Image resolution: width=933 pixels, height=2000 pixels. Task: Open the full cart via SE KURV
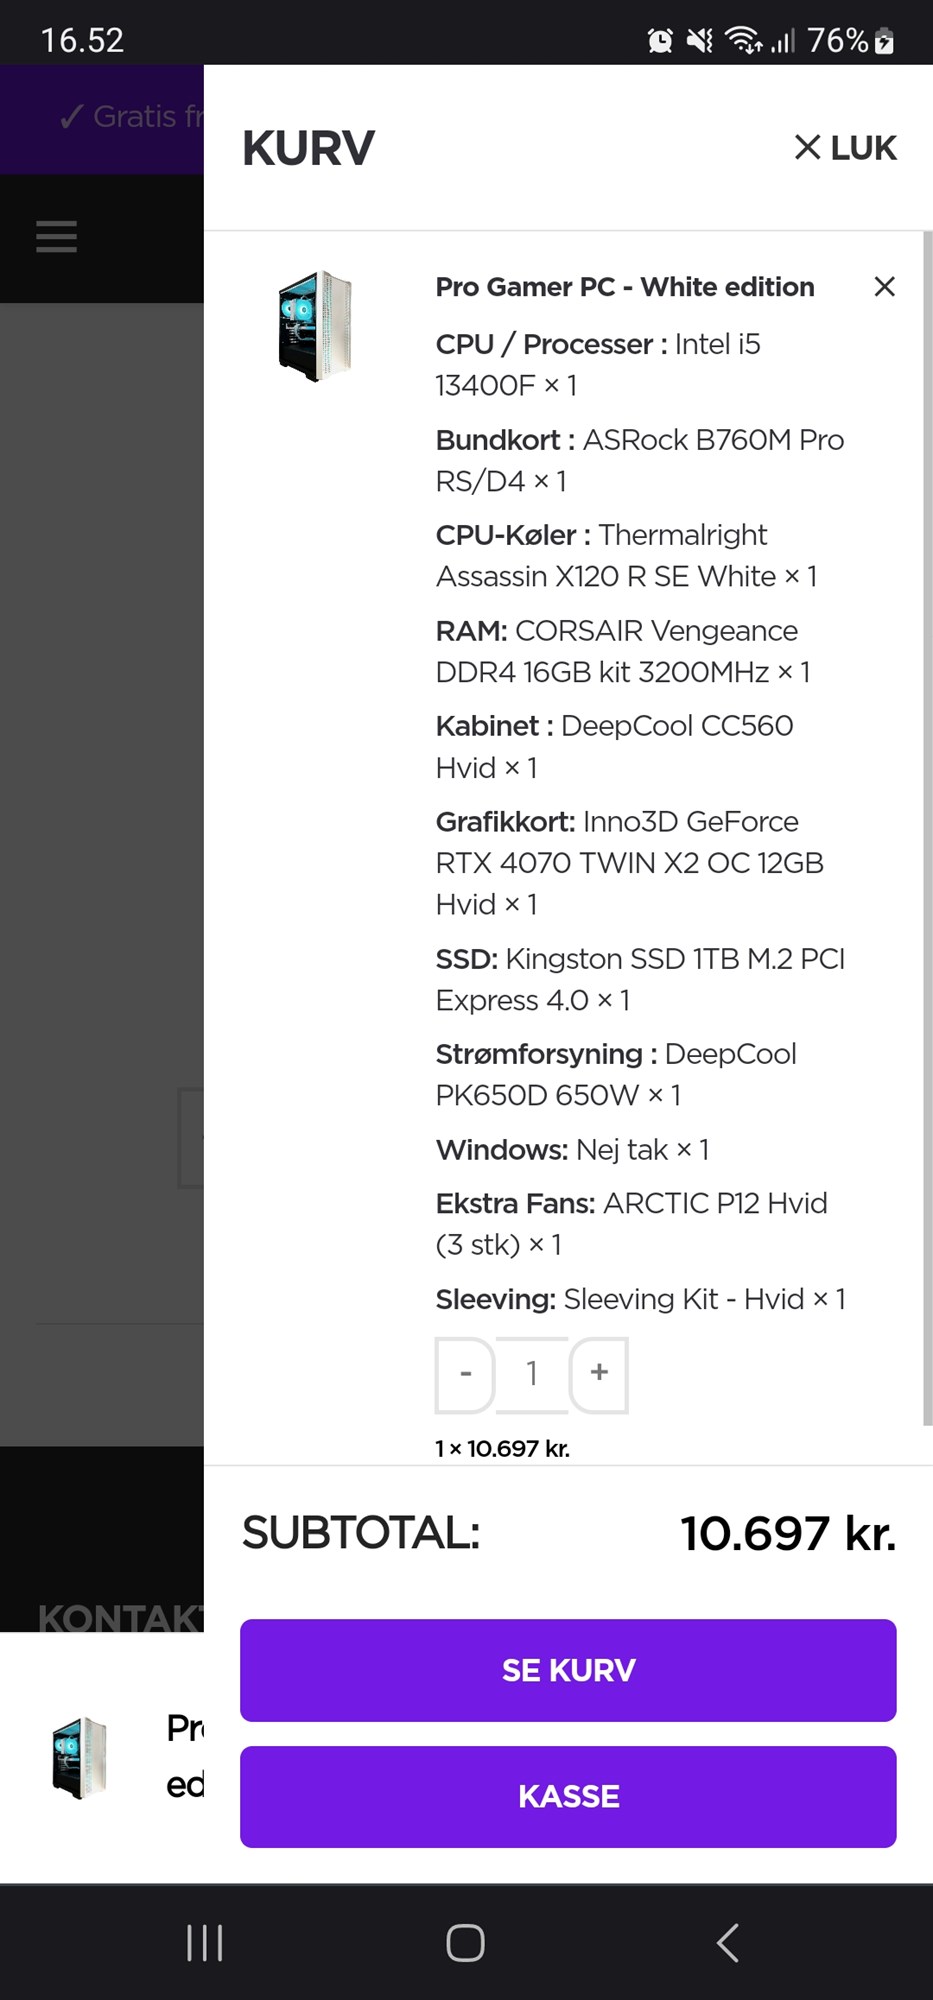point(568,1670)
